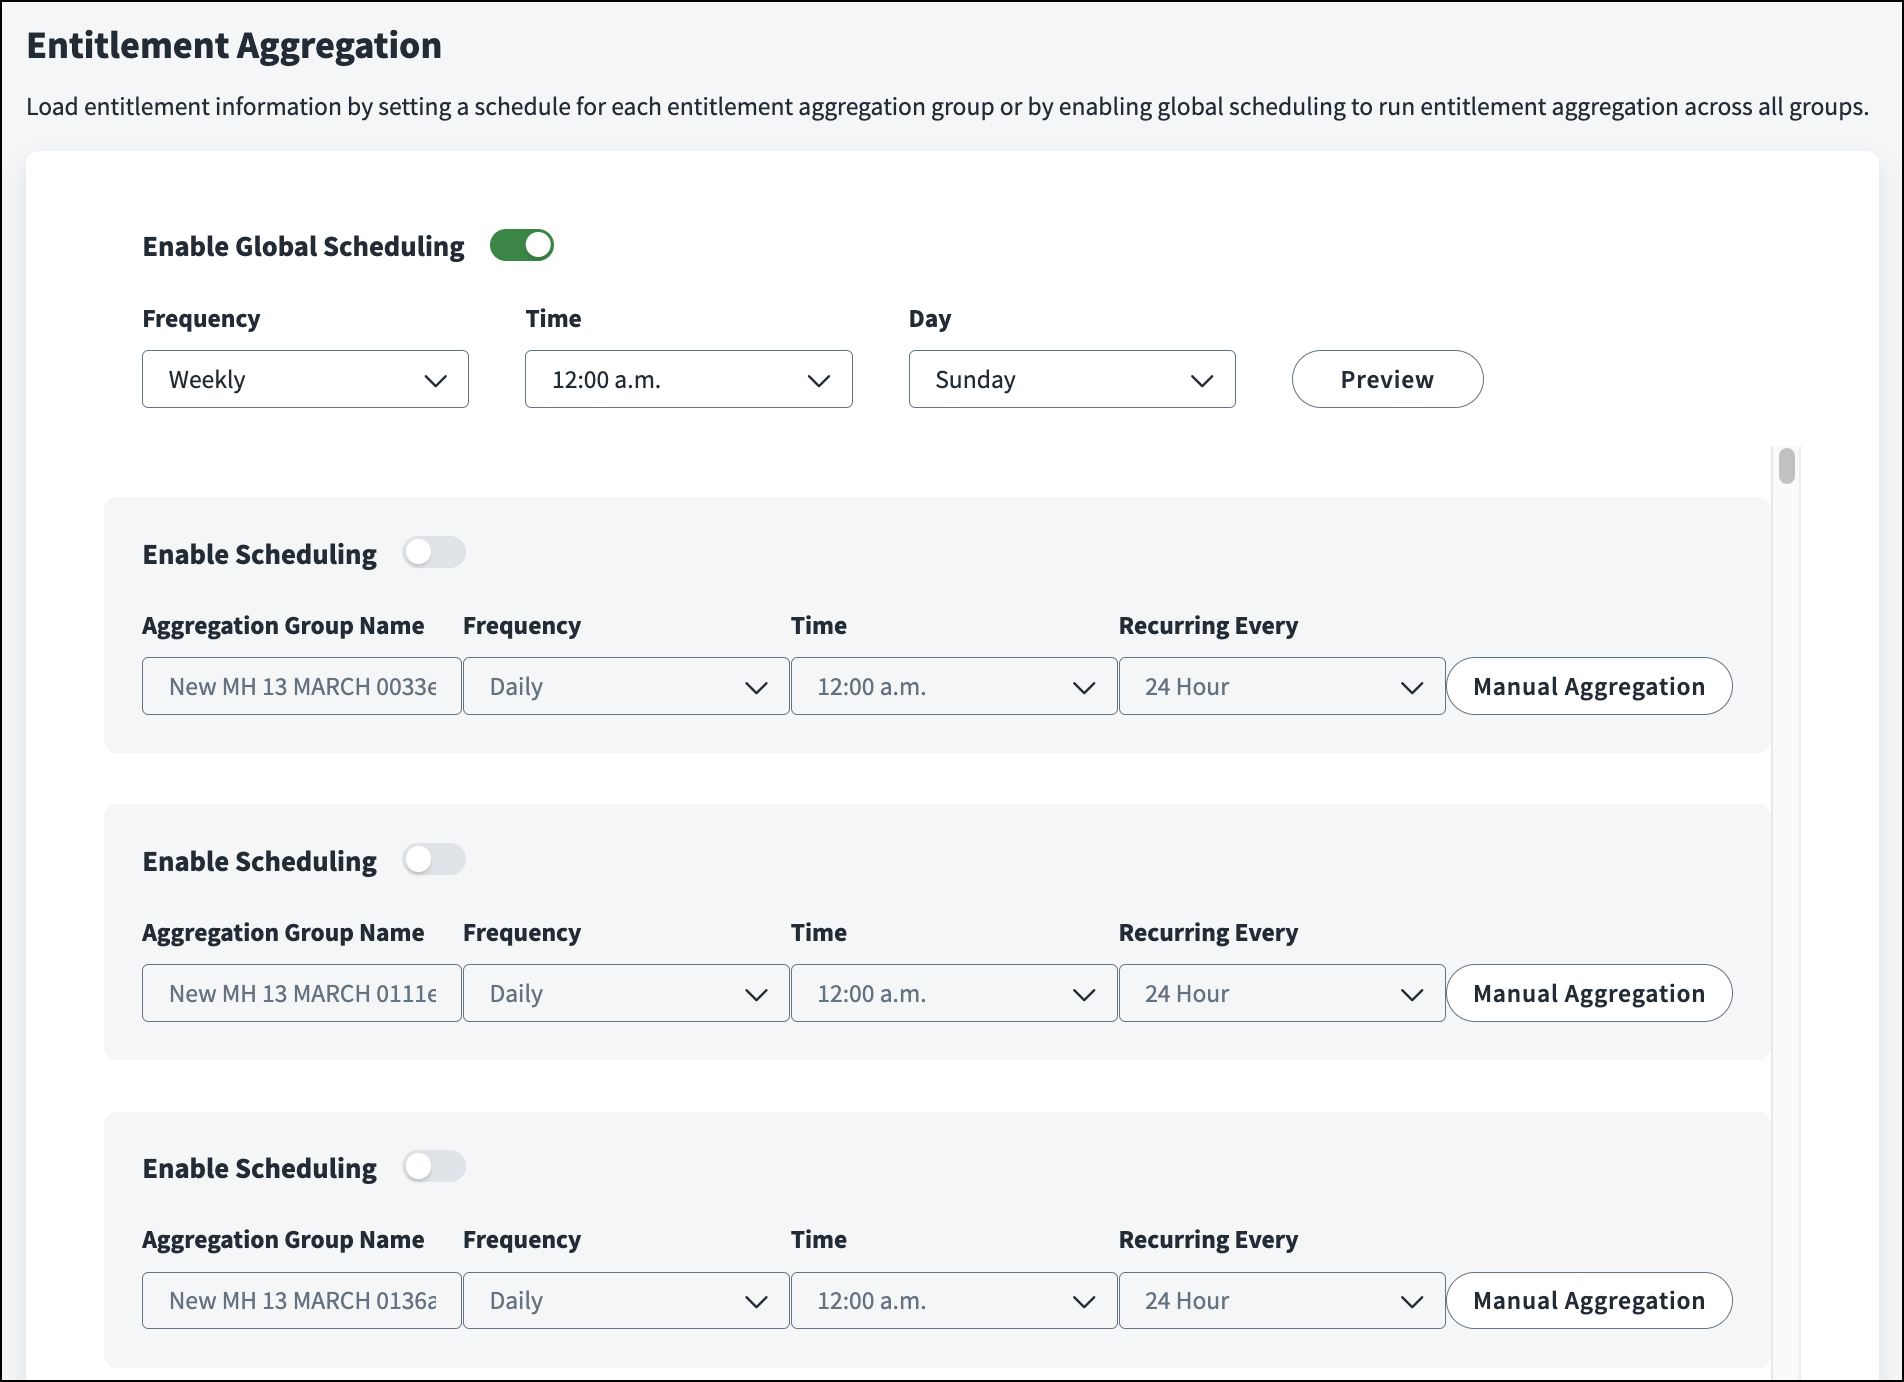Enable scheduling for New MH 13 MARCH 0111 group

click(x=434, y=859)
